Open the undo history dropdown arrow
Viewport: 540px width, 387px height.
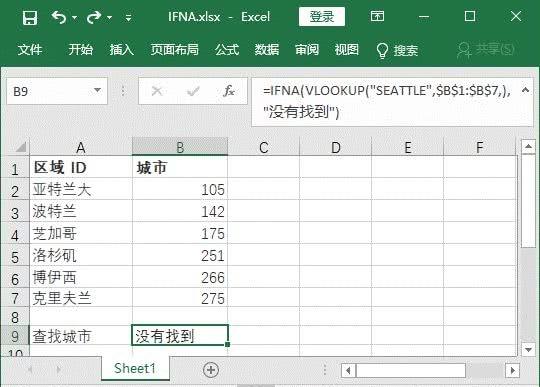click(74, 17)
